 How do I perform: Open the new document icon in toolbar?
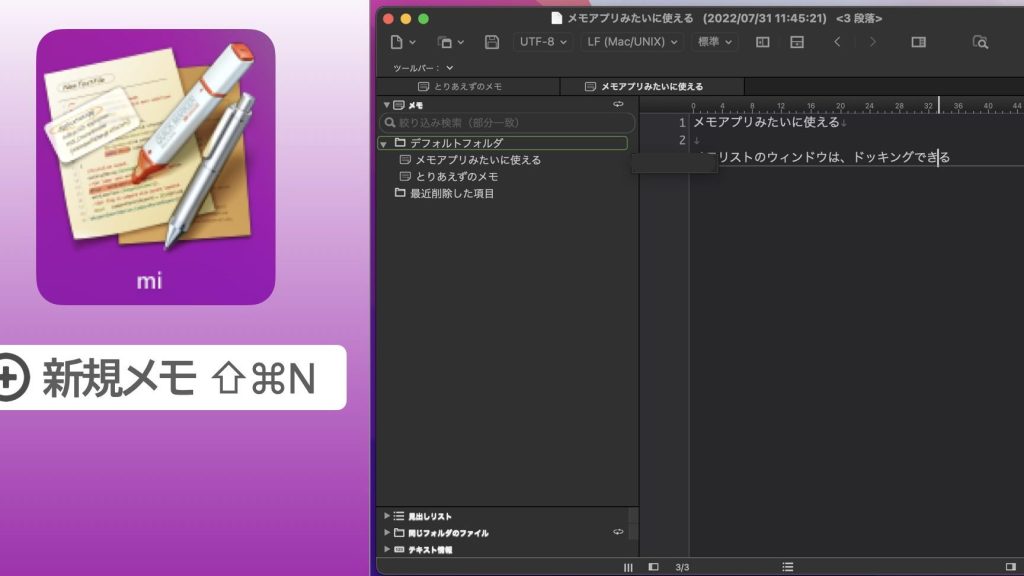pyautogui.click(x=396, y=42)
